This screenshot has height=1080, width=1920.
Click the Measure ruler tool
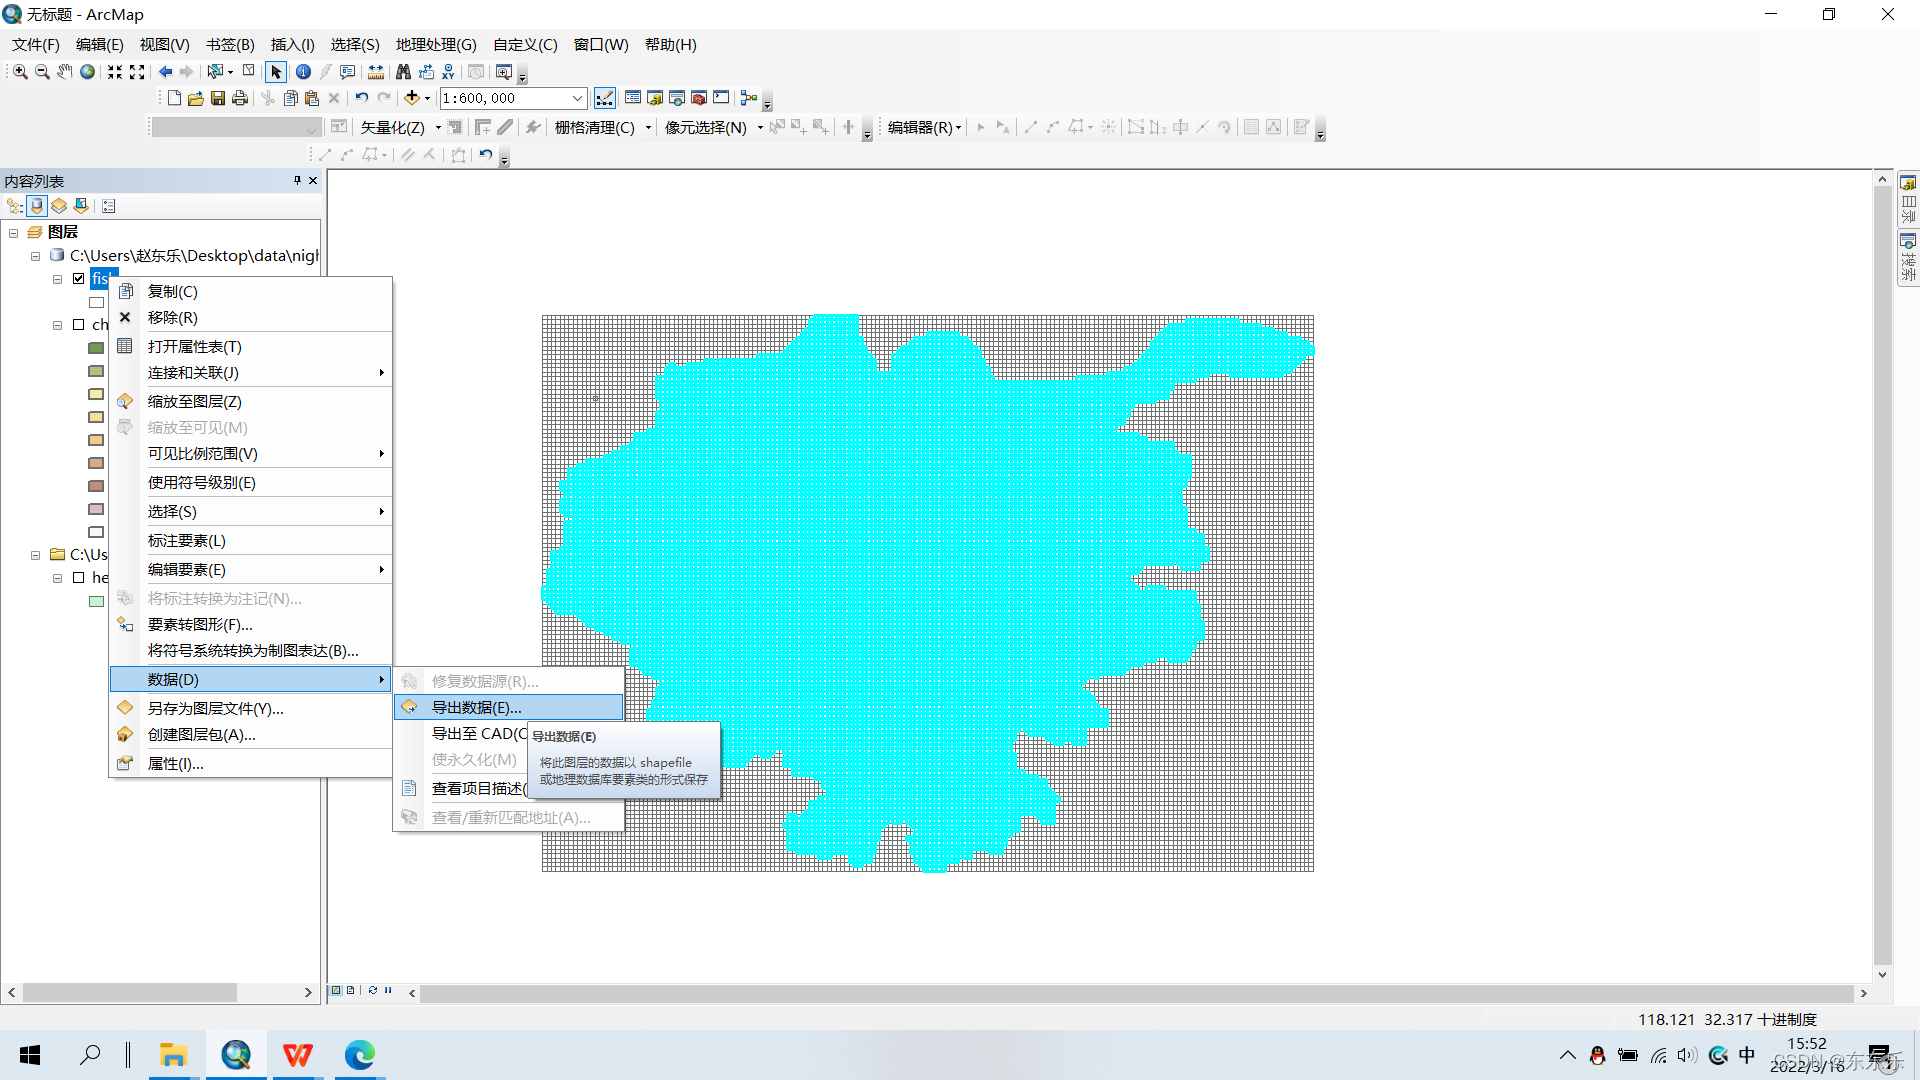click(x=375, y=72)
